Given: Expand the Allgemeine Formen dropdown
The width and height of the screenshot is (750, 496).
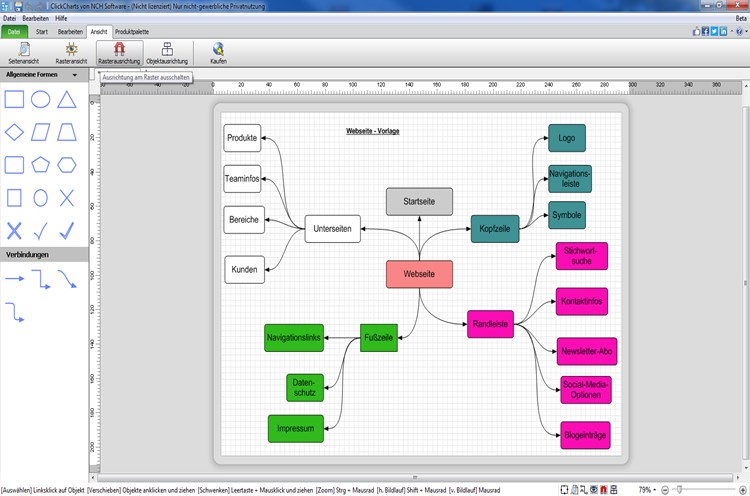Looking at the screenshot, I should [x=75, y=75].
